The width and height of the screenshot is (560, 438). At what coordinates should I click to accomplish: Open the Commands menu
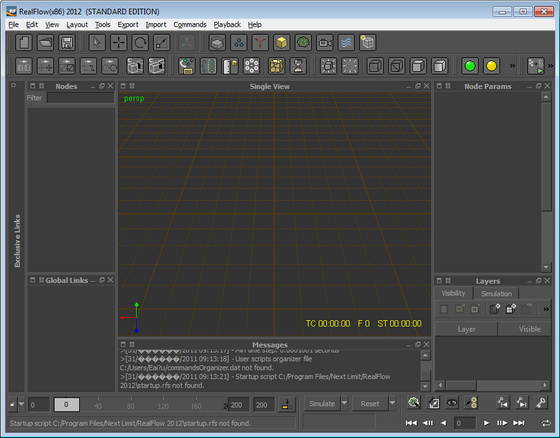pyautogui.click(x=190, y=25)
